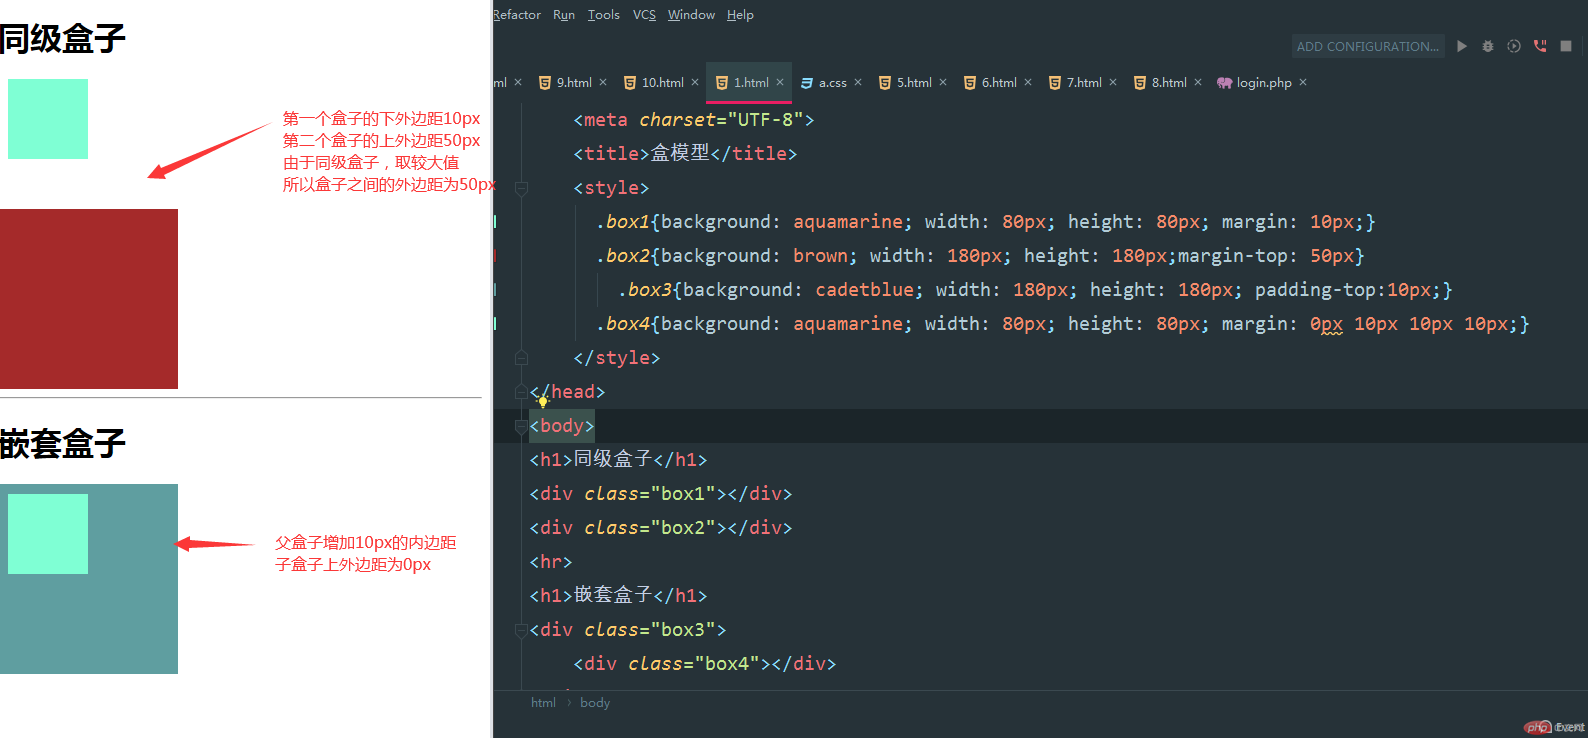Click the HTML file icon on 8.html tab
This screenshot has width=1588, height=738.
click(1140, 83)
